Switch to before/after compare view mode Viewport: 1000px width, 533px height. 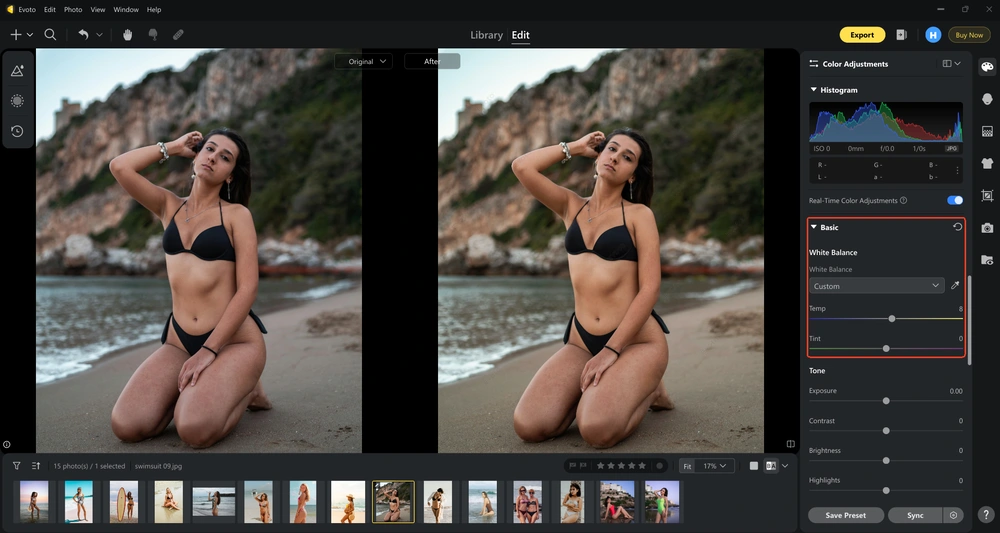pyautogui.click(x=771, y=466)
